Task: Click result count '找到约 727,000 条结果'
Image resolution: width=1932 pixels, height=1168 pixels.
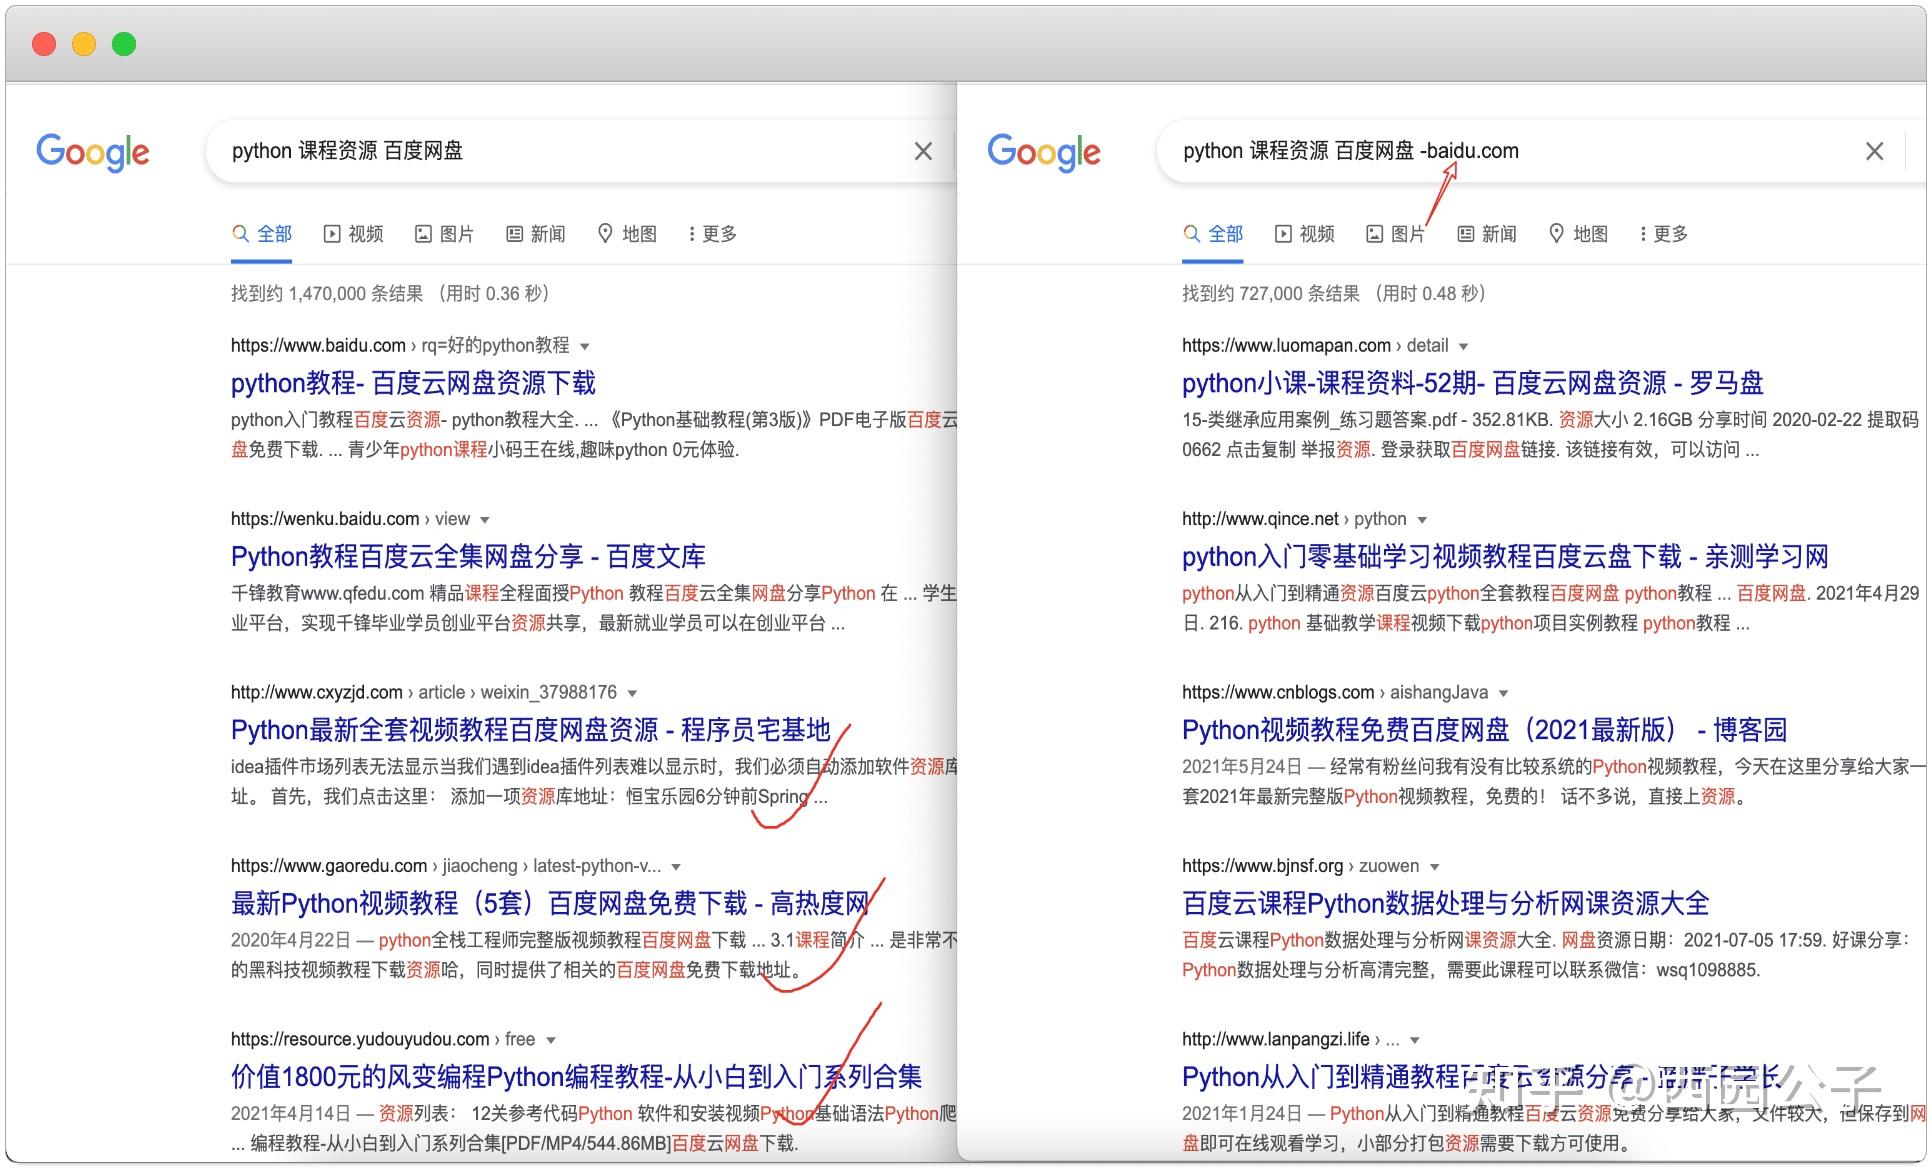Action: pos(1271,294)
